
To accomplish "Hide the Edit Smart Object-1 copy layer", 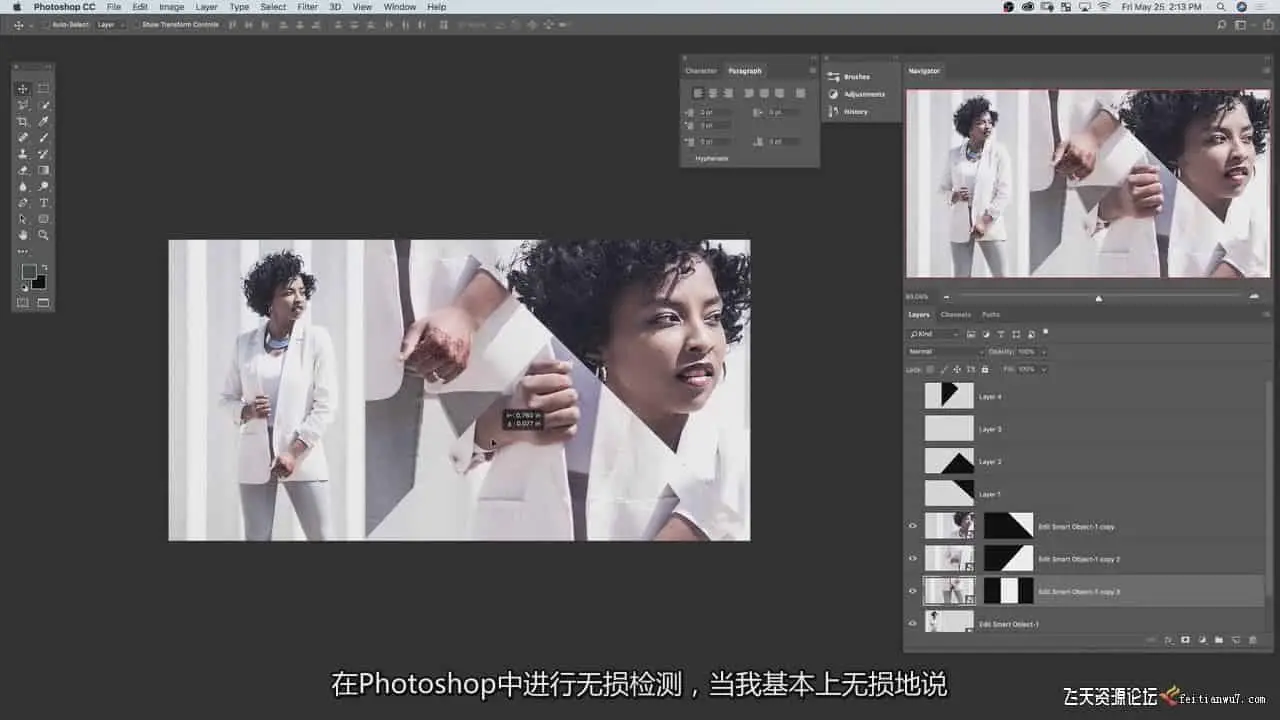I will (912, 526).
